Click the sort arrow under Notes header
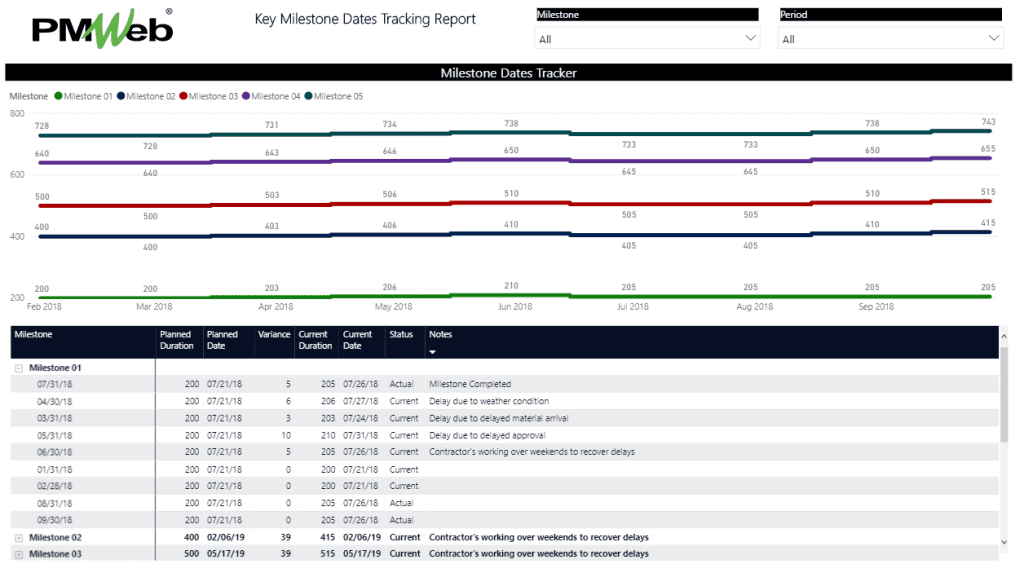This screenshot has height=564, width=1024. [x=433, y=352]
